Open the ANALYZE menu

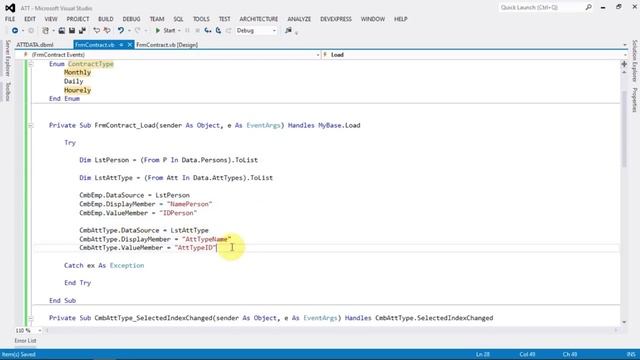point(299,19)
